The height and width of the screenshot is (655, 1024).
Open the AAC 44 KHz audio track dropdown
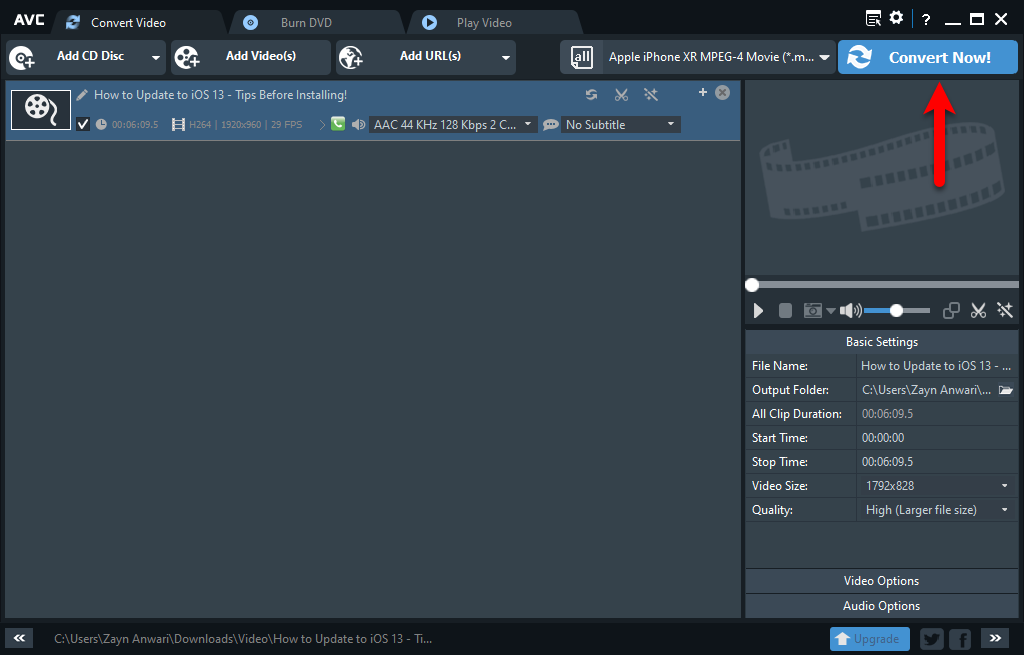pos(453,124)
